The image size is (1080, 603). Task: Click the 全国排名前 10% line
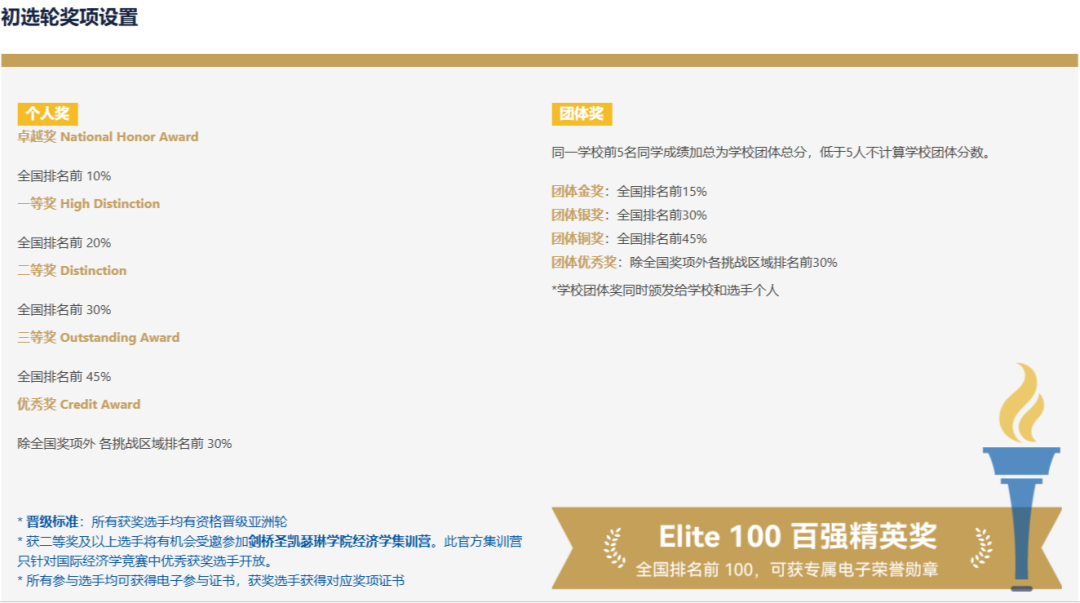[64, 176]
